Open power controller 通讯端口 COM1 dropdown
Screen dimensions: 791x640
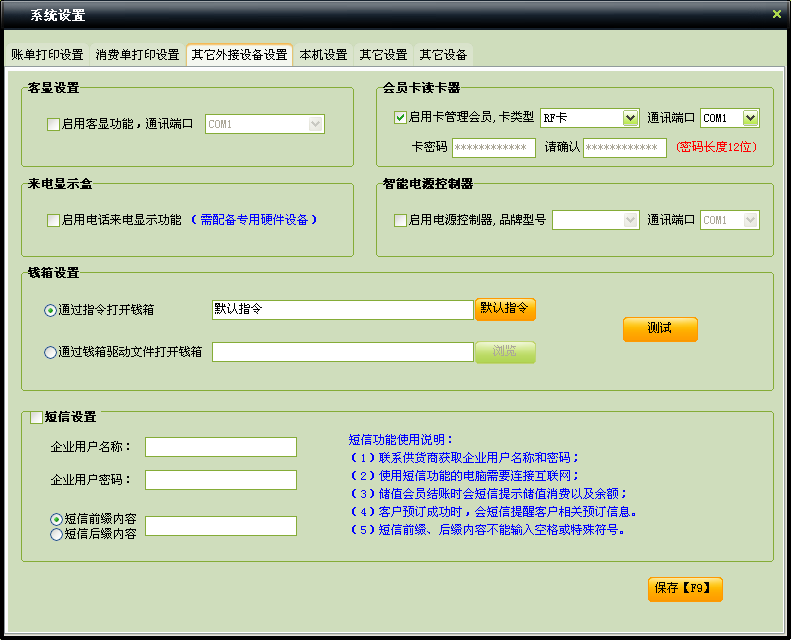[729, 220]
